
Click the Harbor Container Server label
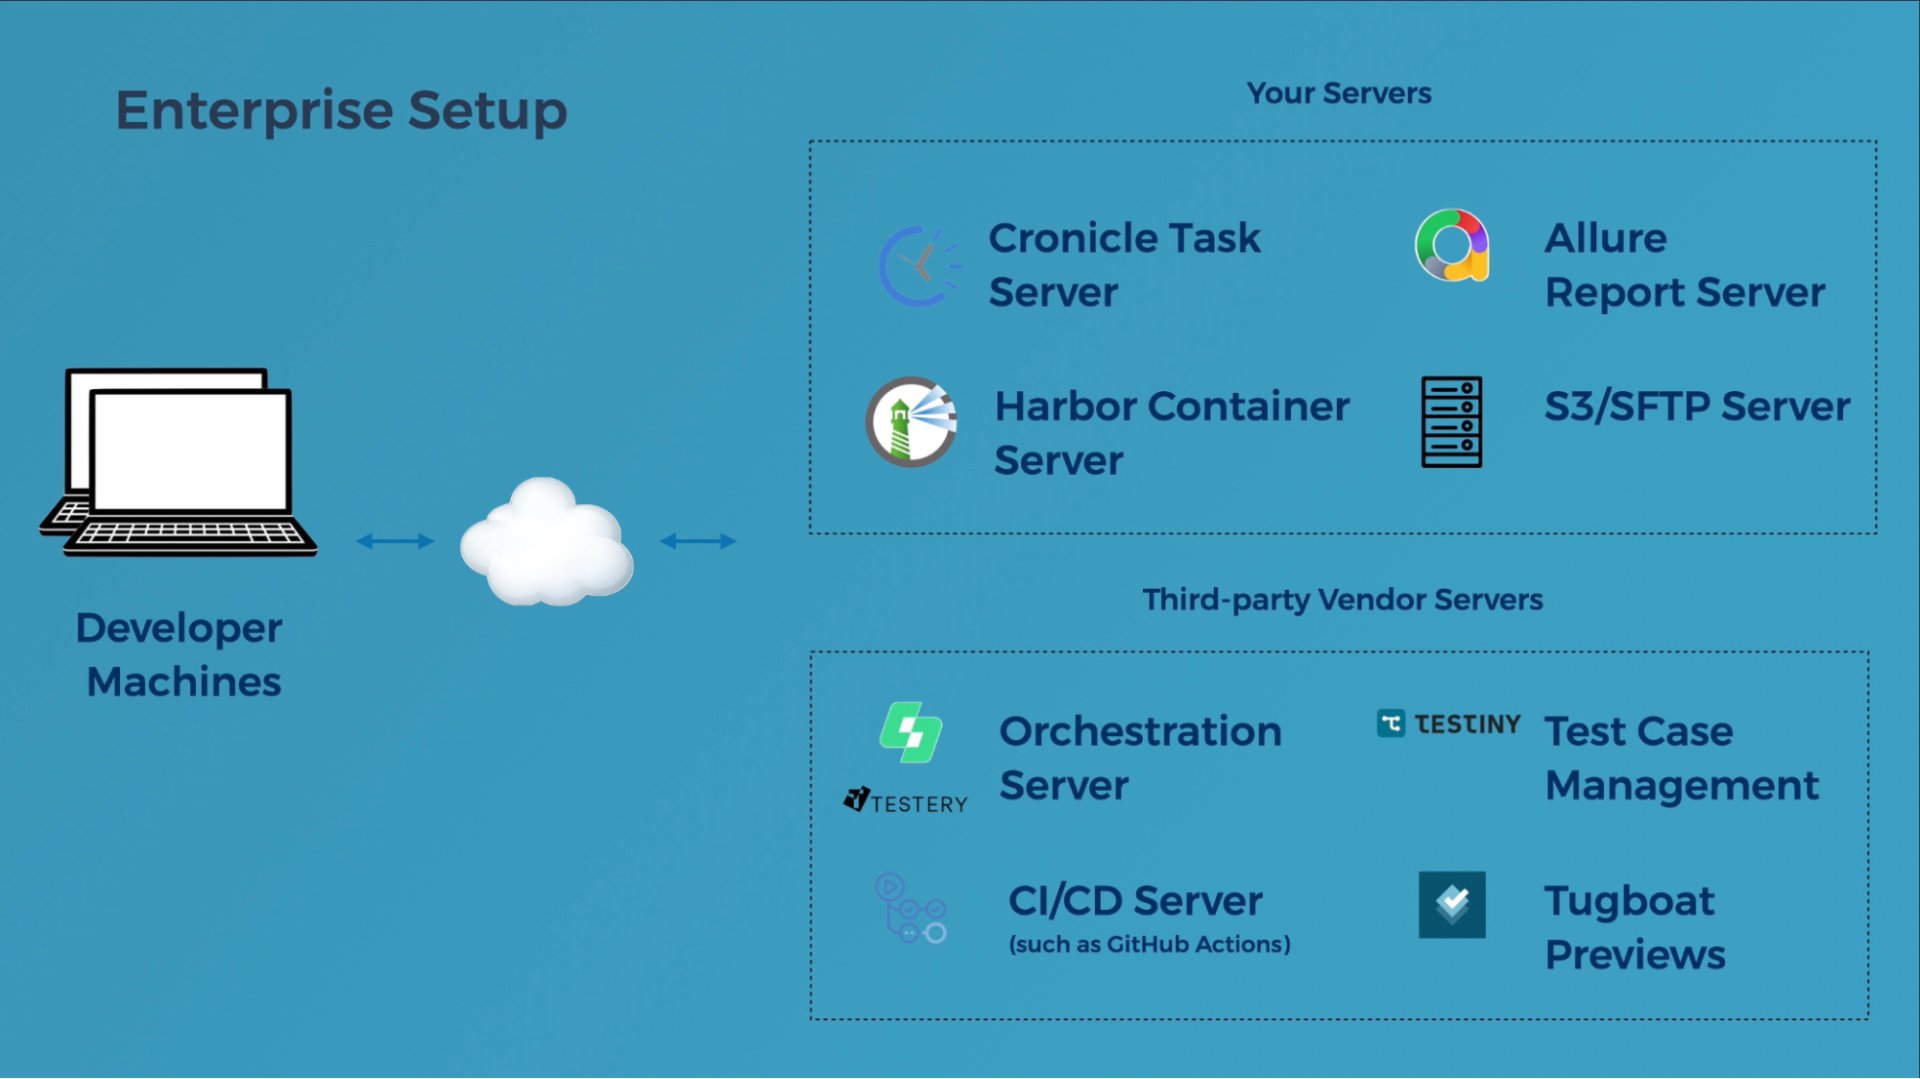[x=1172, y=433]
